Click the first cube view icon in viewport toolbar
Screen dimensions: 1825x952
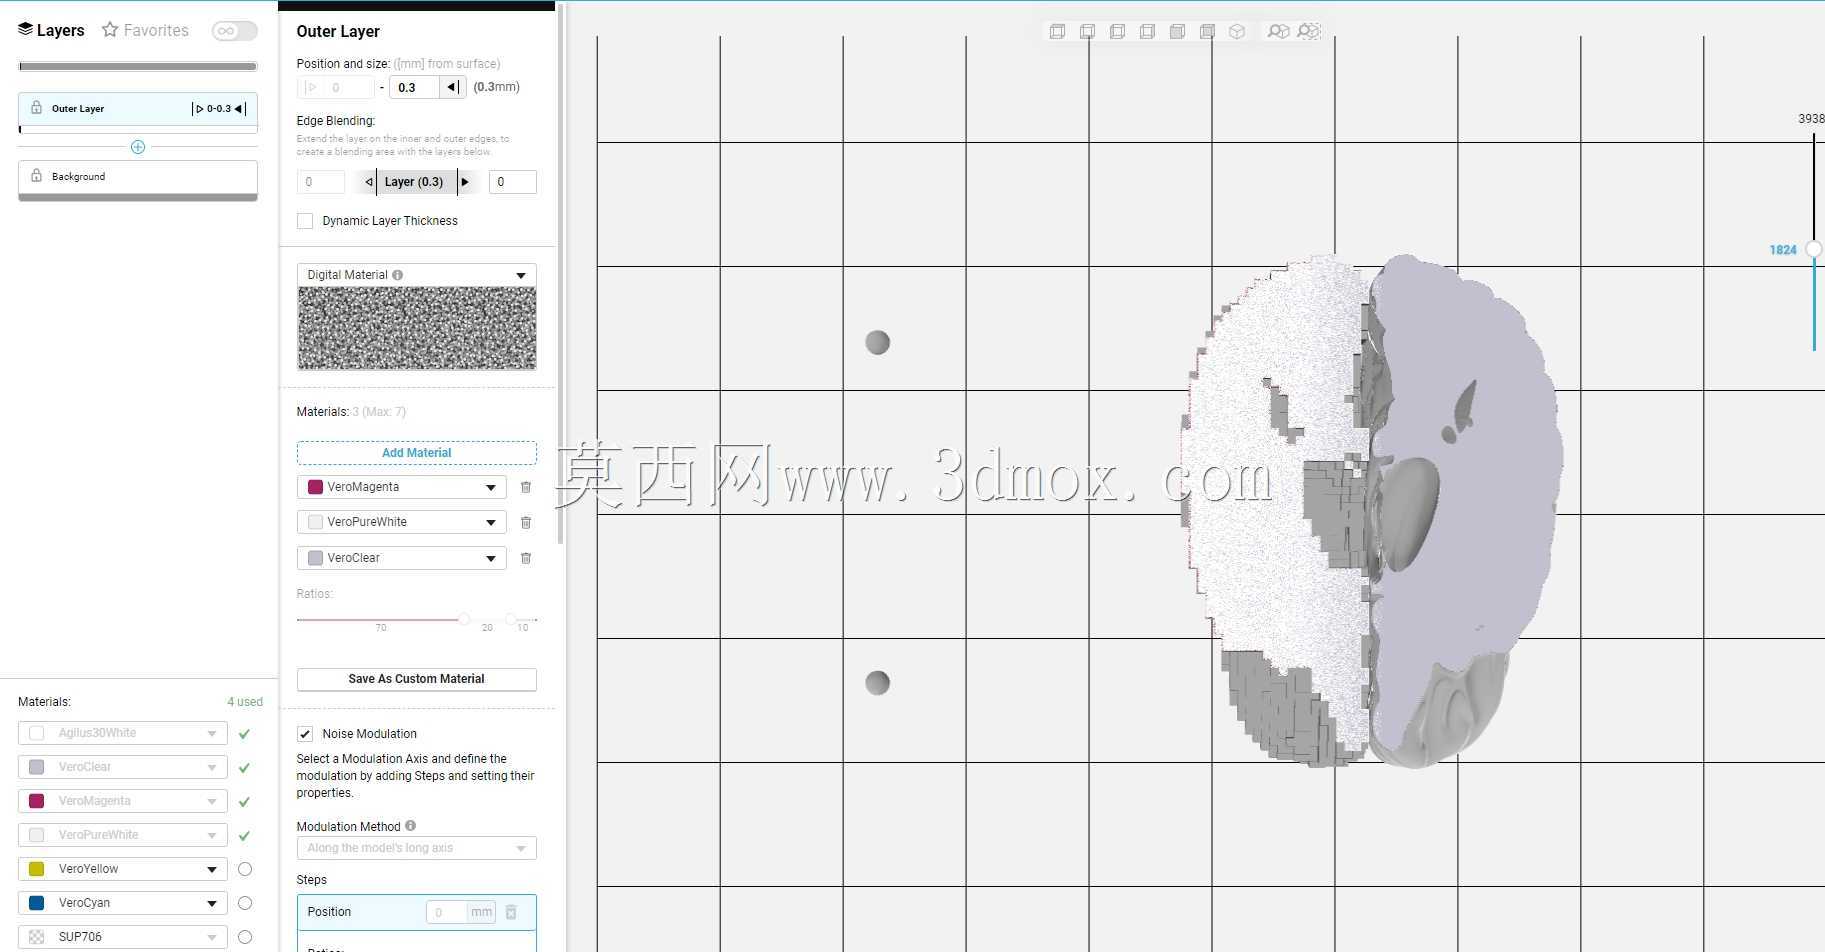click(x=1057, y=32)
